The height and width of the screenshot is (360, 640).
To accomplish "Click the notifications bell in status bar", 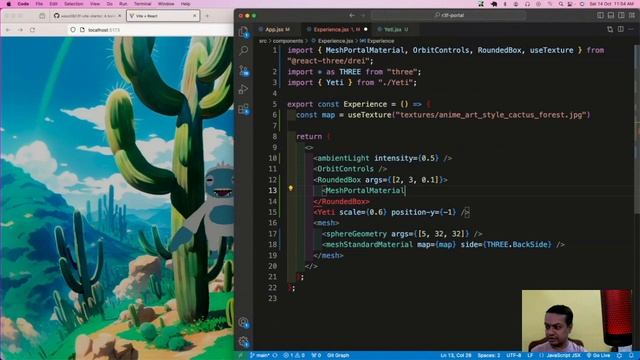I will click(631, 356).
